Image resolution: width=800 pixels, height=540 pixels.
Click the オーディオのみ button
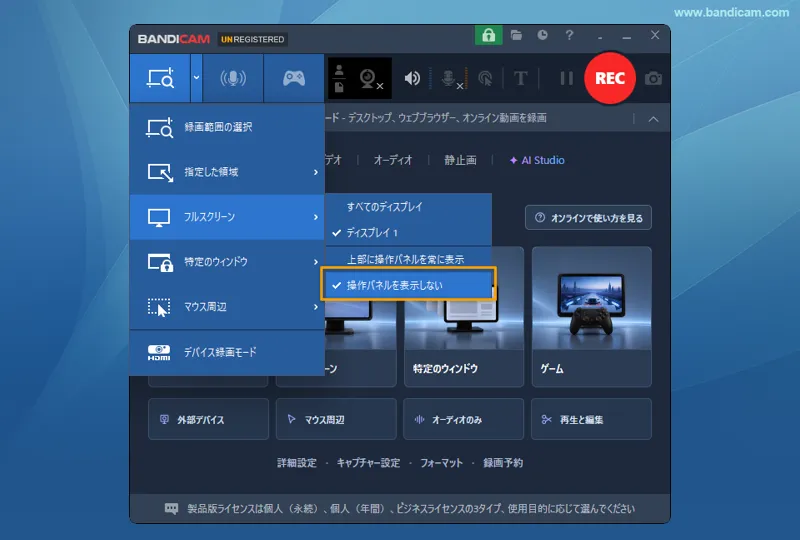point(463,419)
